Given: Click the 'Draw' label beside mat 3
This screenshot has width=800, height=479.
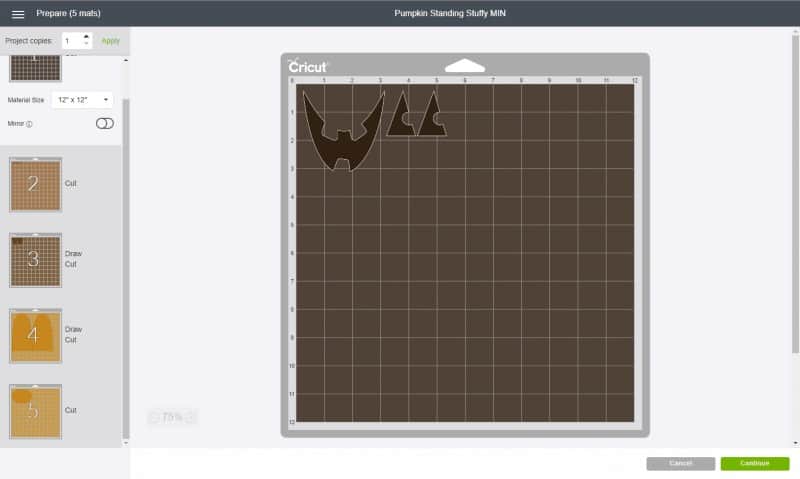Looking at the screenshot, I should (x=73, y=254).
